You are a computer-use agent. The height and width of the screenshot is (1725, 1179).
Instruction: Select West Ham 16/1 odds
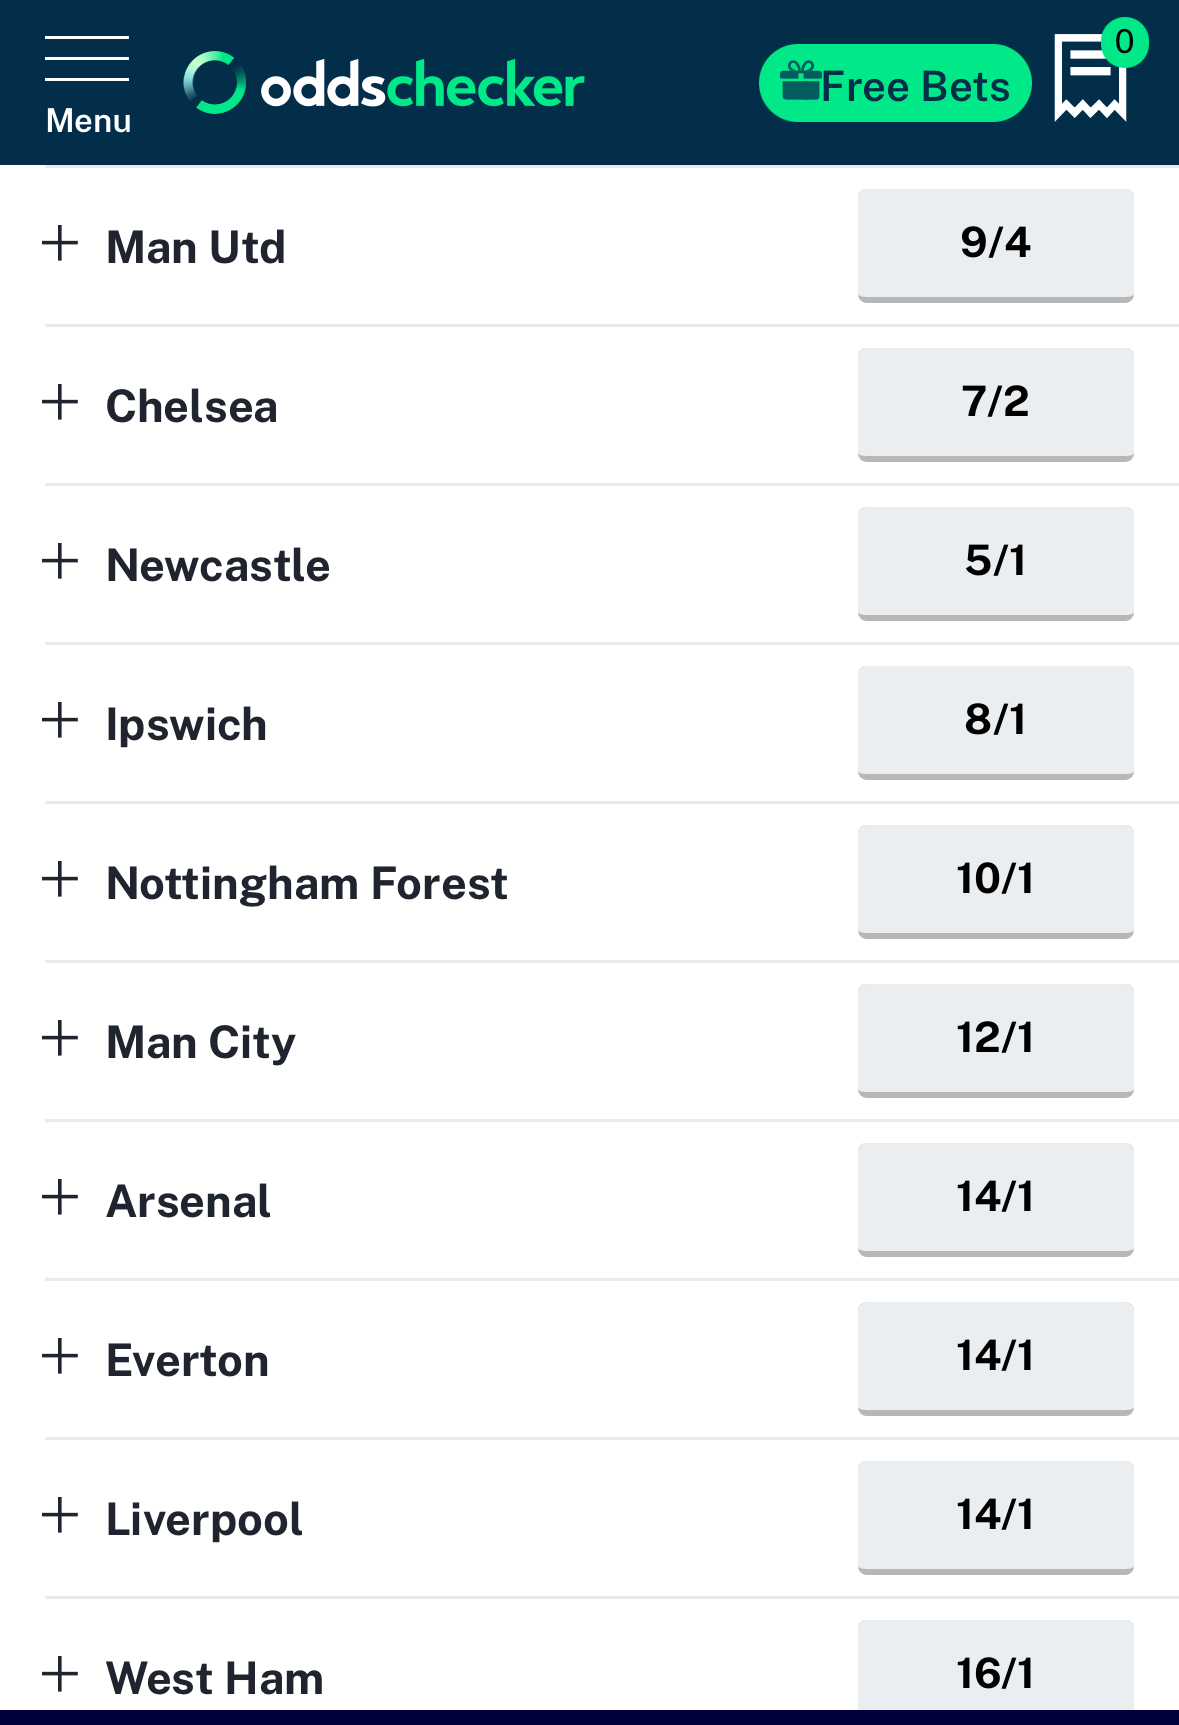995,1670
